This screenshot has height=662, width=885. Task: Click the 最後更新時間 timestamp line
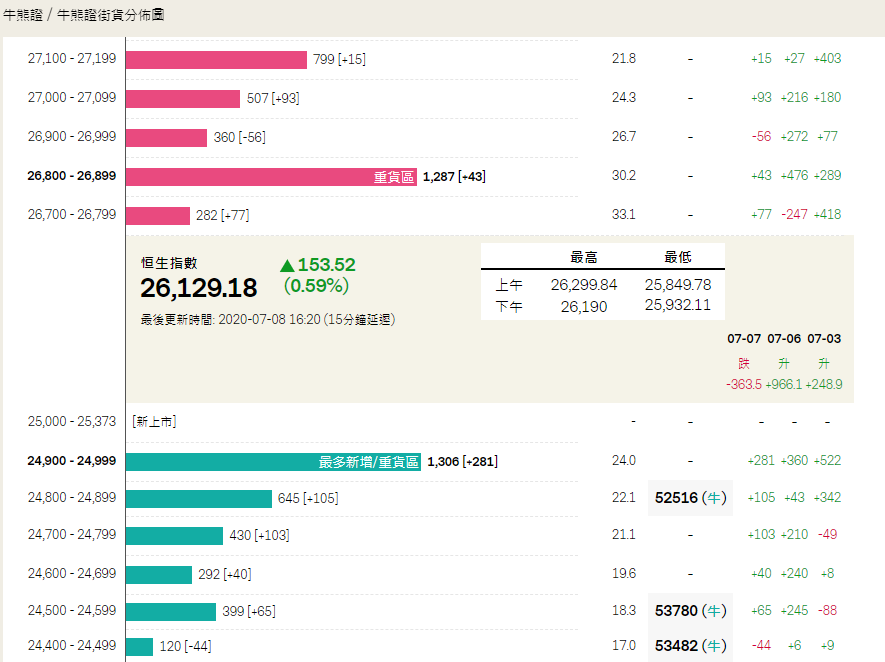268,319
